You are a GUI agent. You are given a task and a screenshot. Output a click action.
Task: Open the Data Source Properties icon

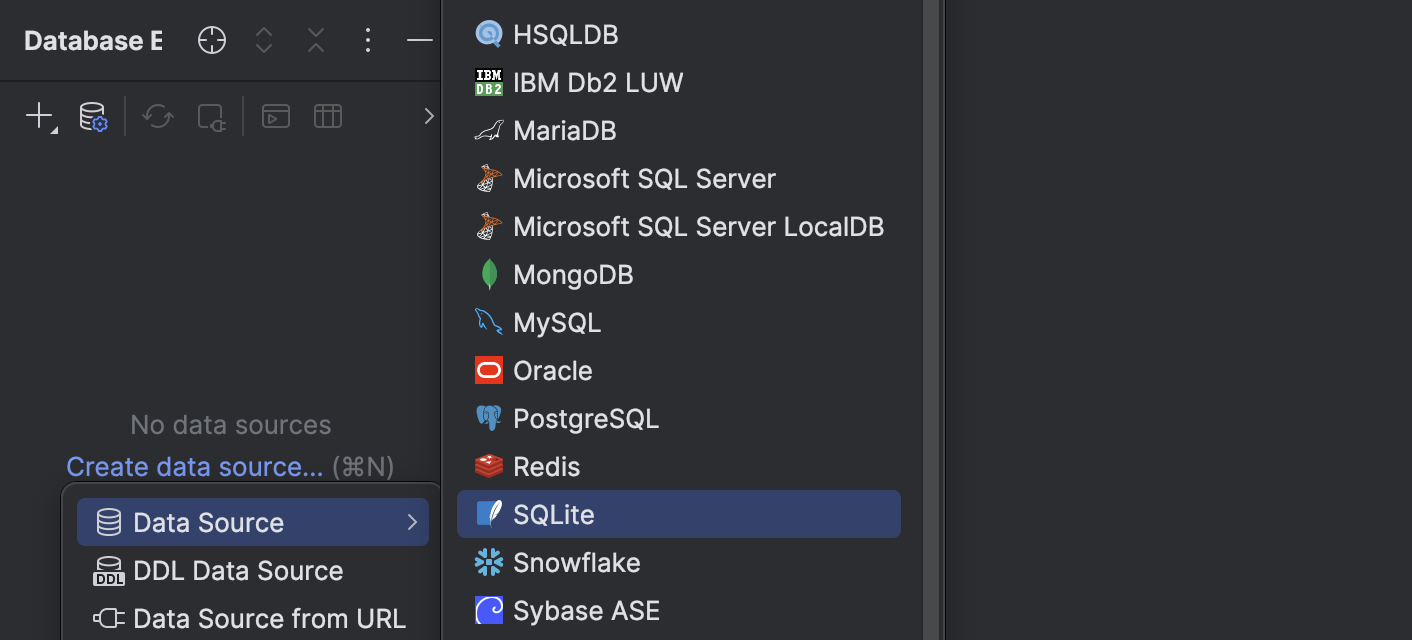pyautogui.click(x=92, y=116)
